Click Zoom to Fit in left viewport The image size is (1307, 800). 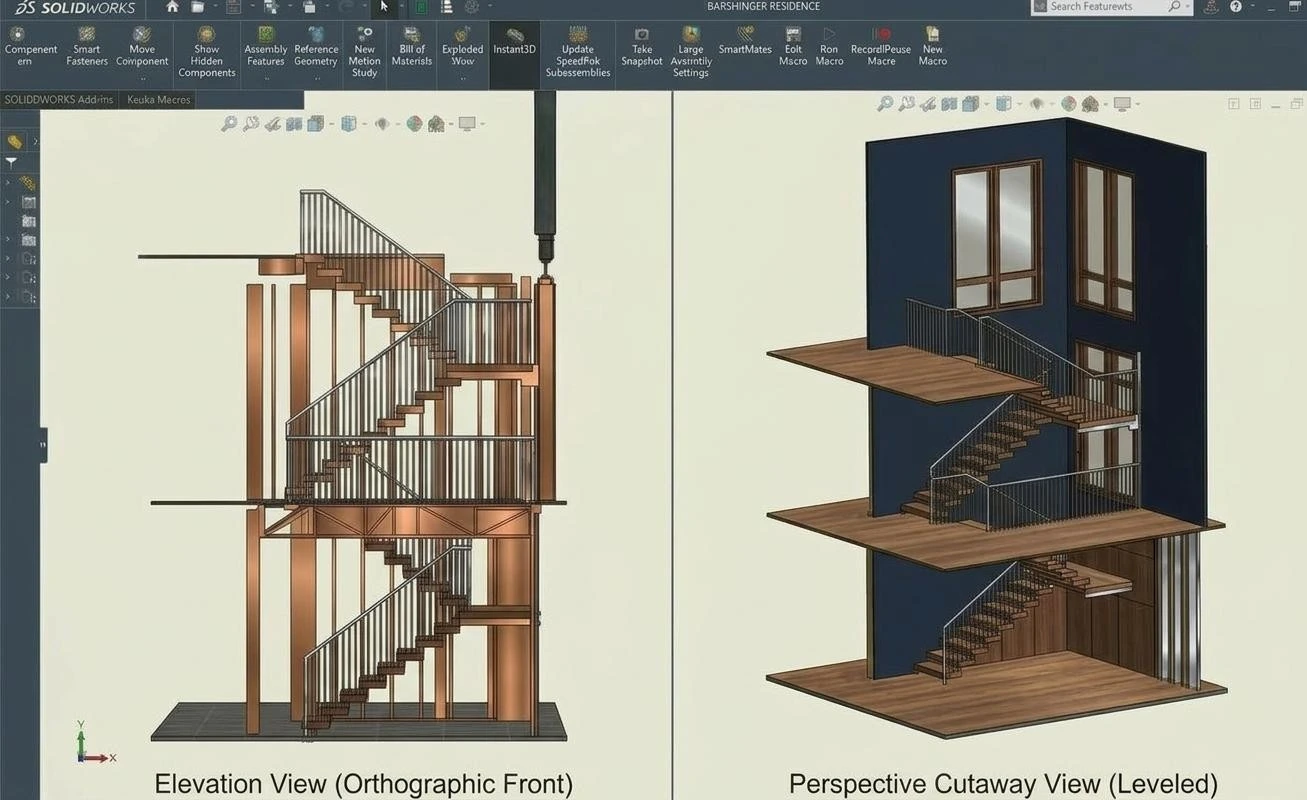(229, 124)
